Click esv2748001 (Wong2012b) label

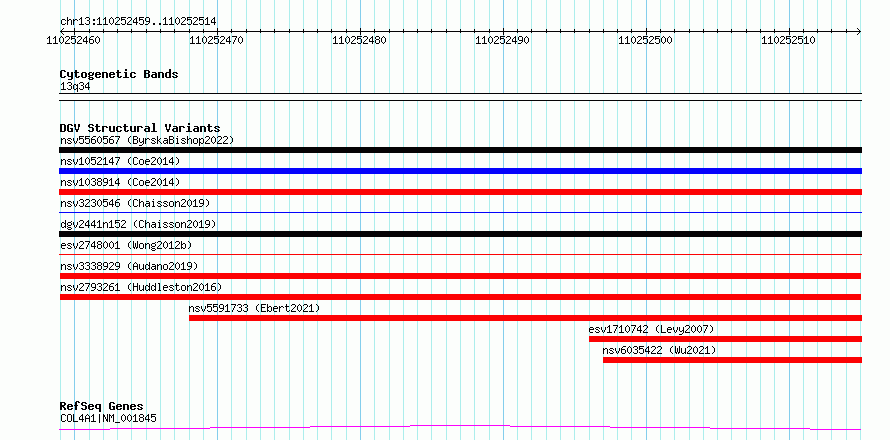(x=126, y=245)
